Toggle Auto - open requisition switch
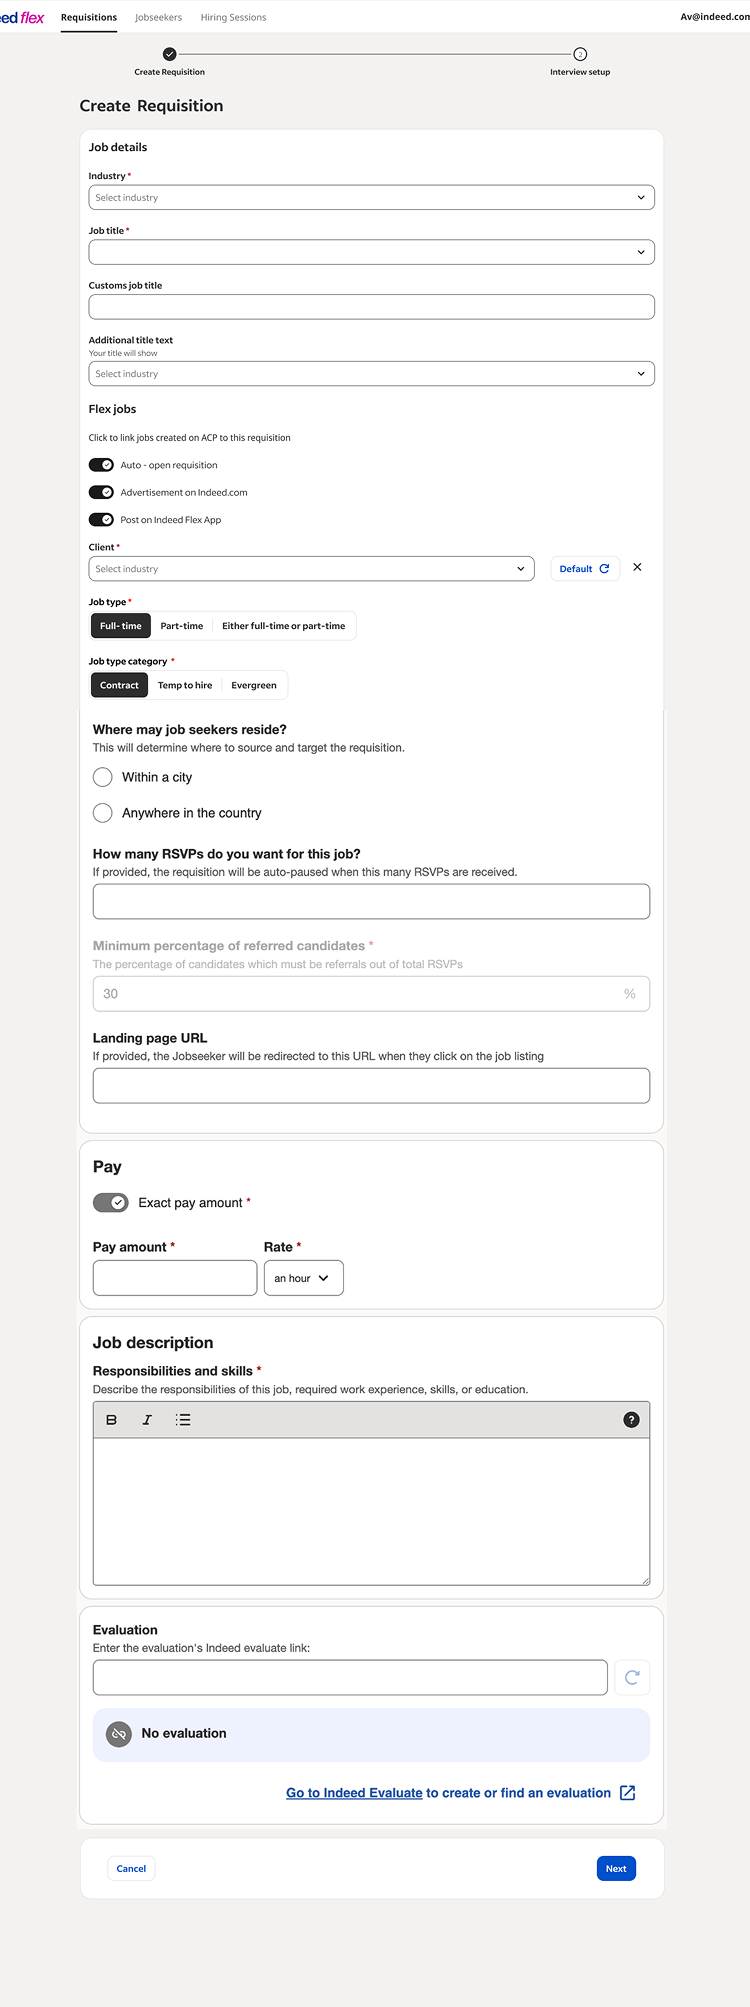 [x=101, y=465]
